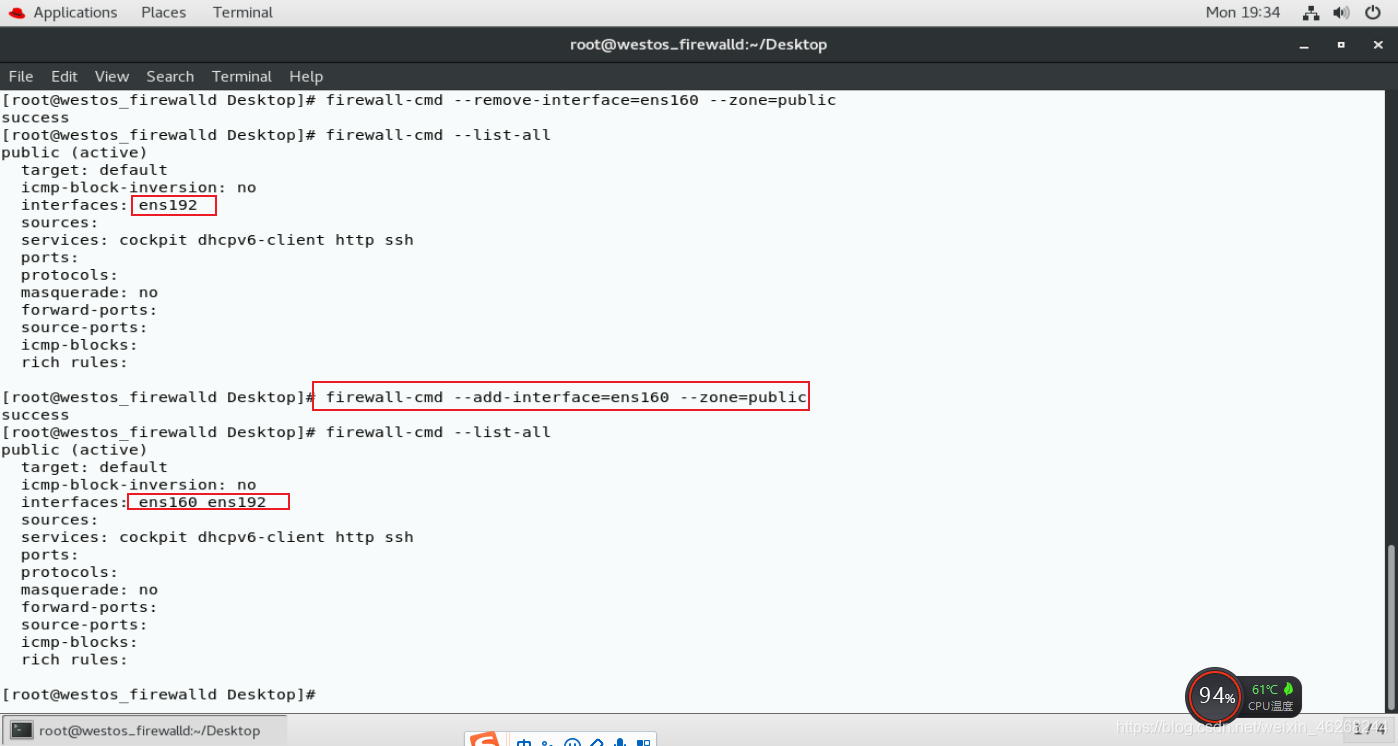Open the Applications menu
This screenshot has width=1398, height=746.
click(x=75, y=12)
